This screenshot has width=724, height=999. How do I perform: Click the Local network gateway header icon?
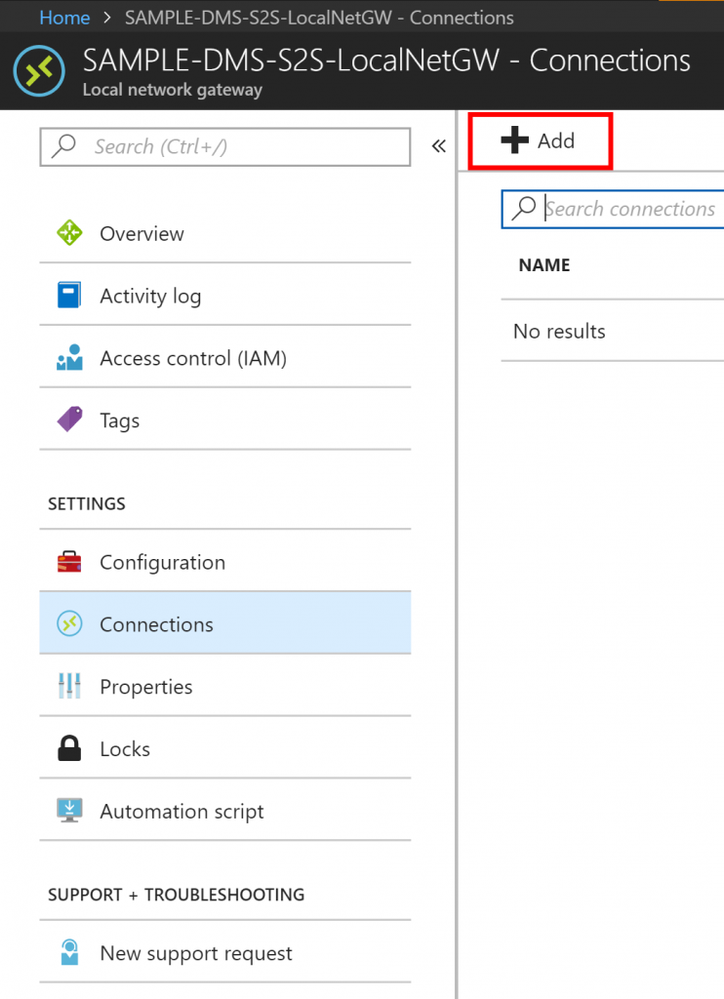pos(39,71)
